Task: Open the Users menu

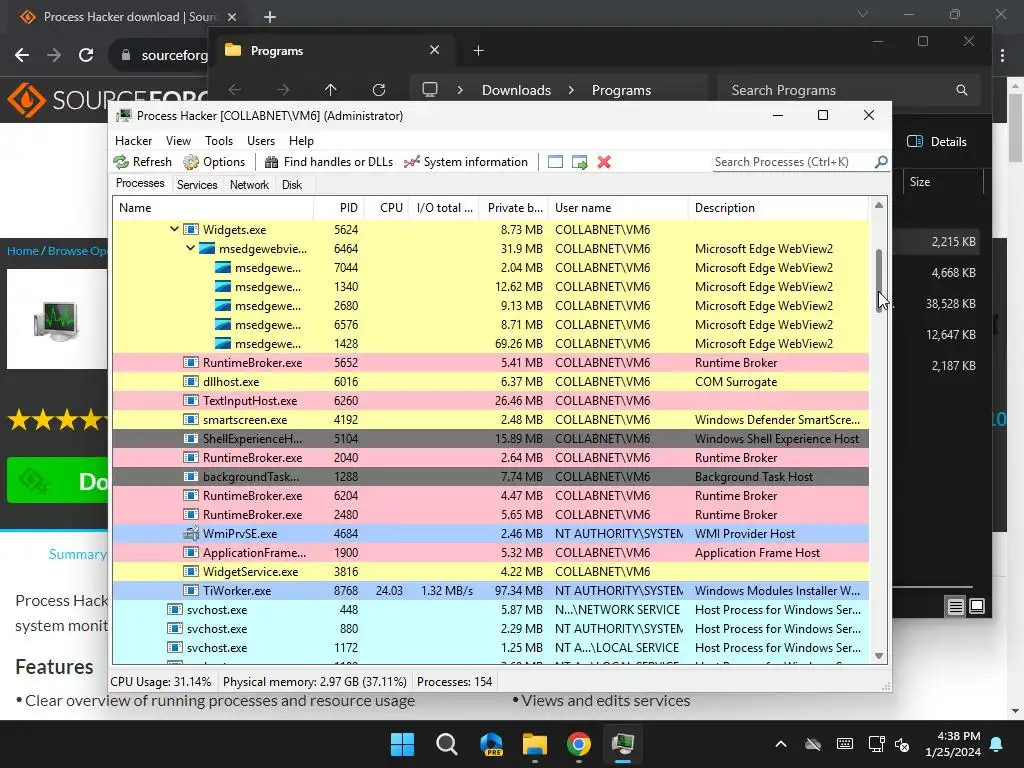Action: [x=261, y=141]
